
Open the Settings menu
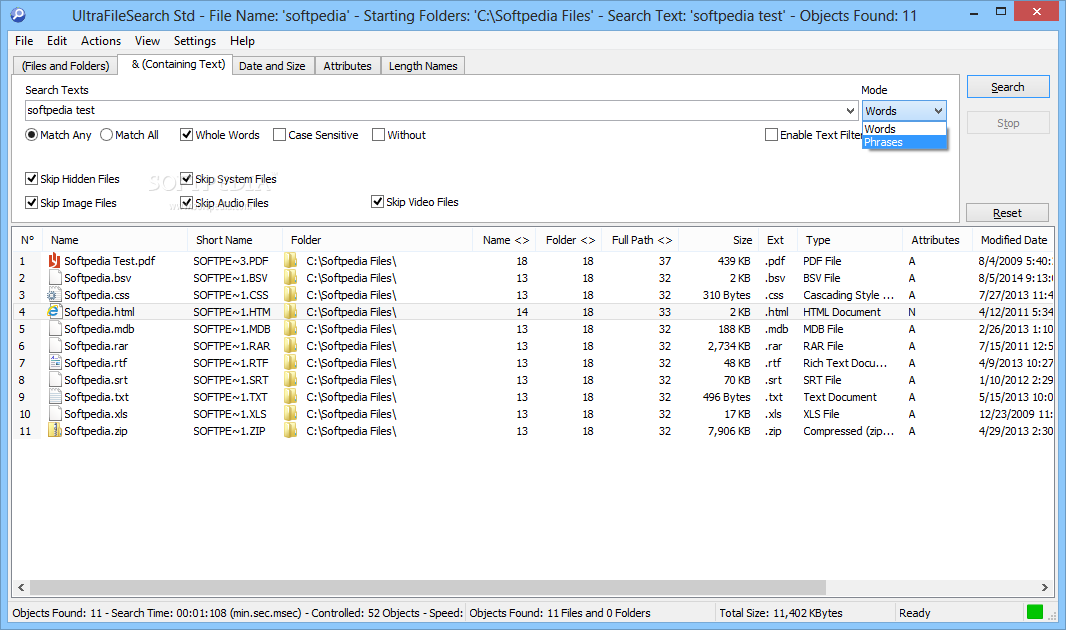pyautogui.click(x=194, y=41)
